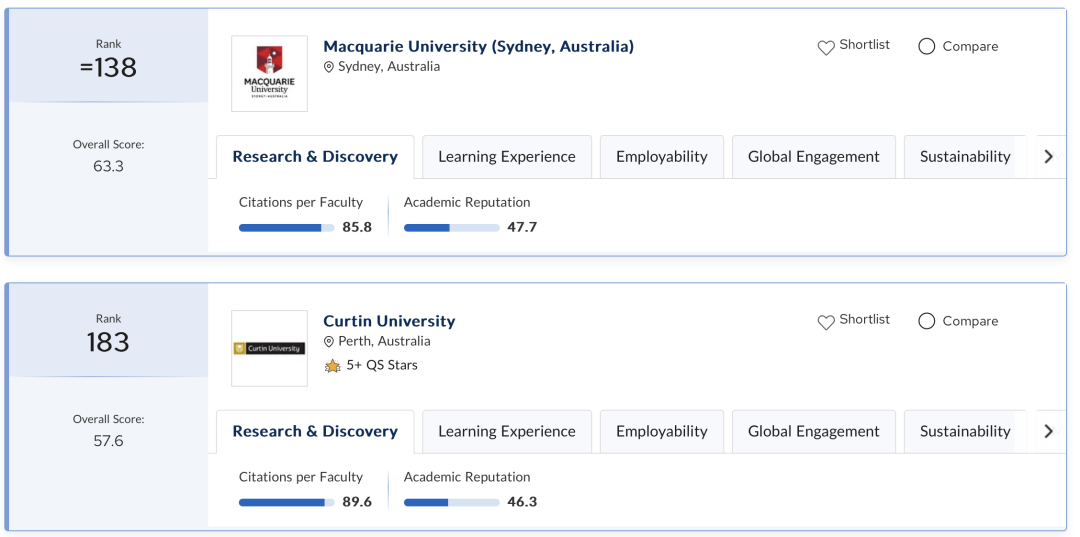
Task: Open Learning Experience tab for Macquarie
Action: click(507, 157)
